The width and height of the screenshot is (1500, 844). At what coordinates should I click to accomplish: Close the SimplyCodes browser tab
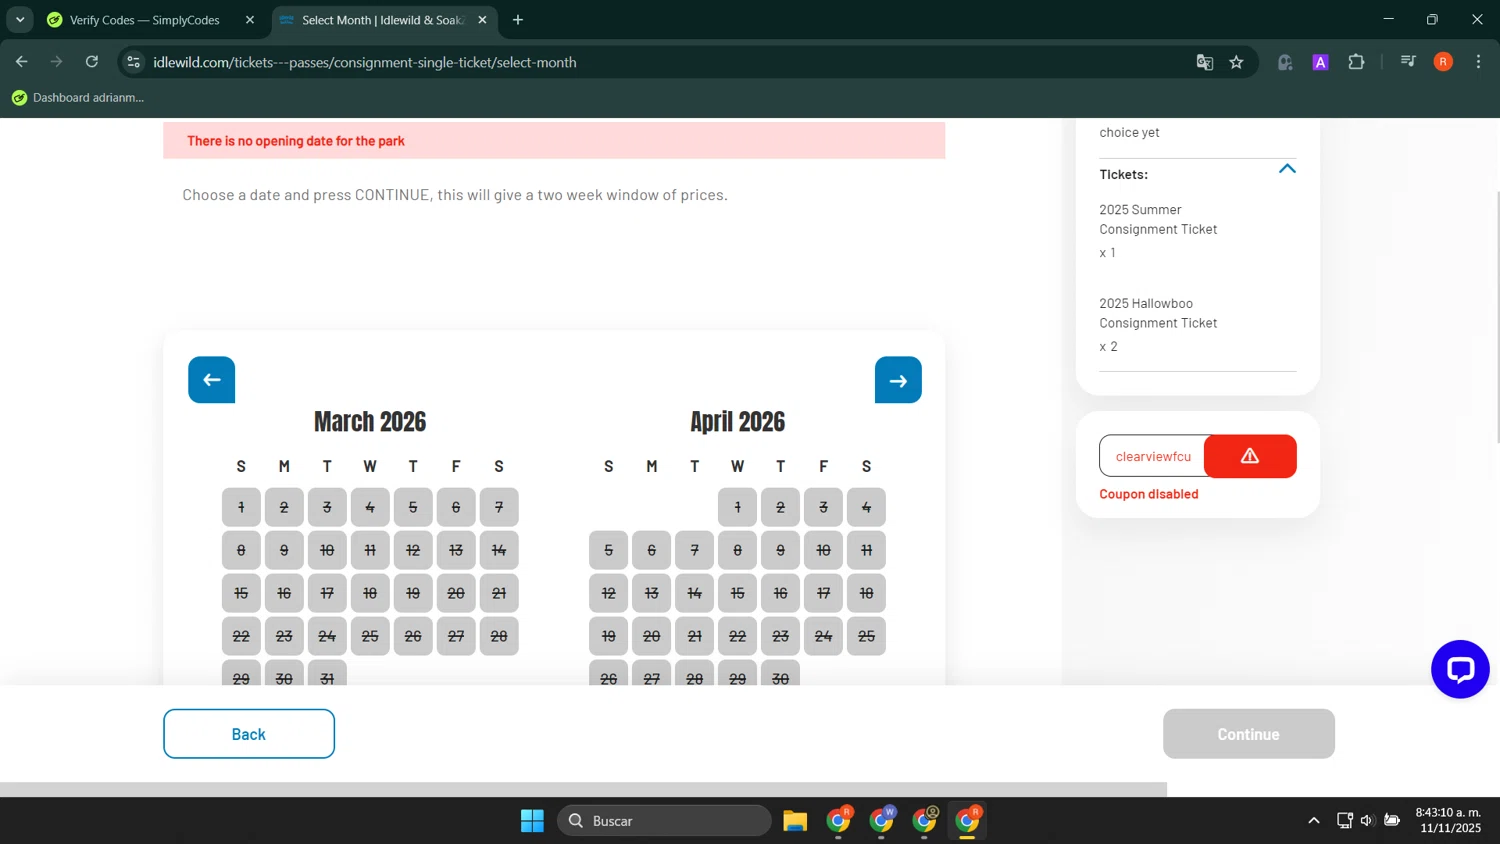250,20
